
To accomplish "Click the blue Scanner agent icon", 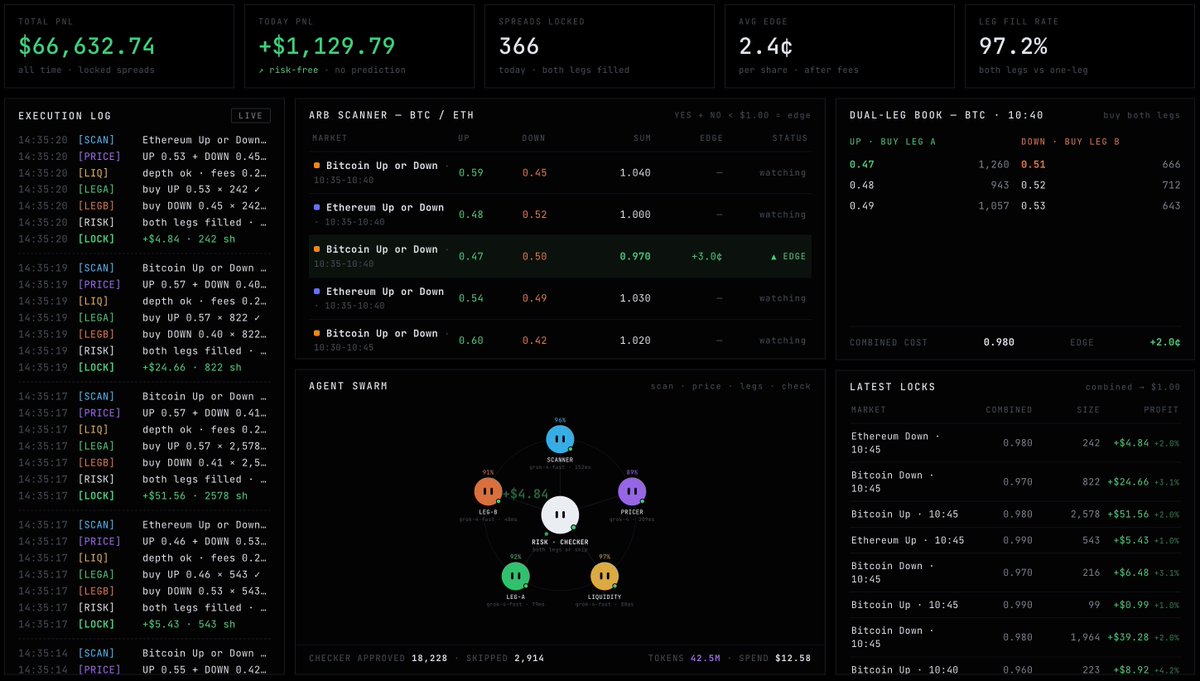I will point(560,439).
